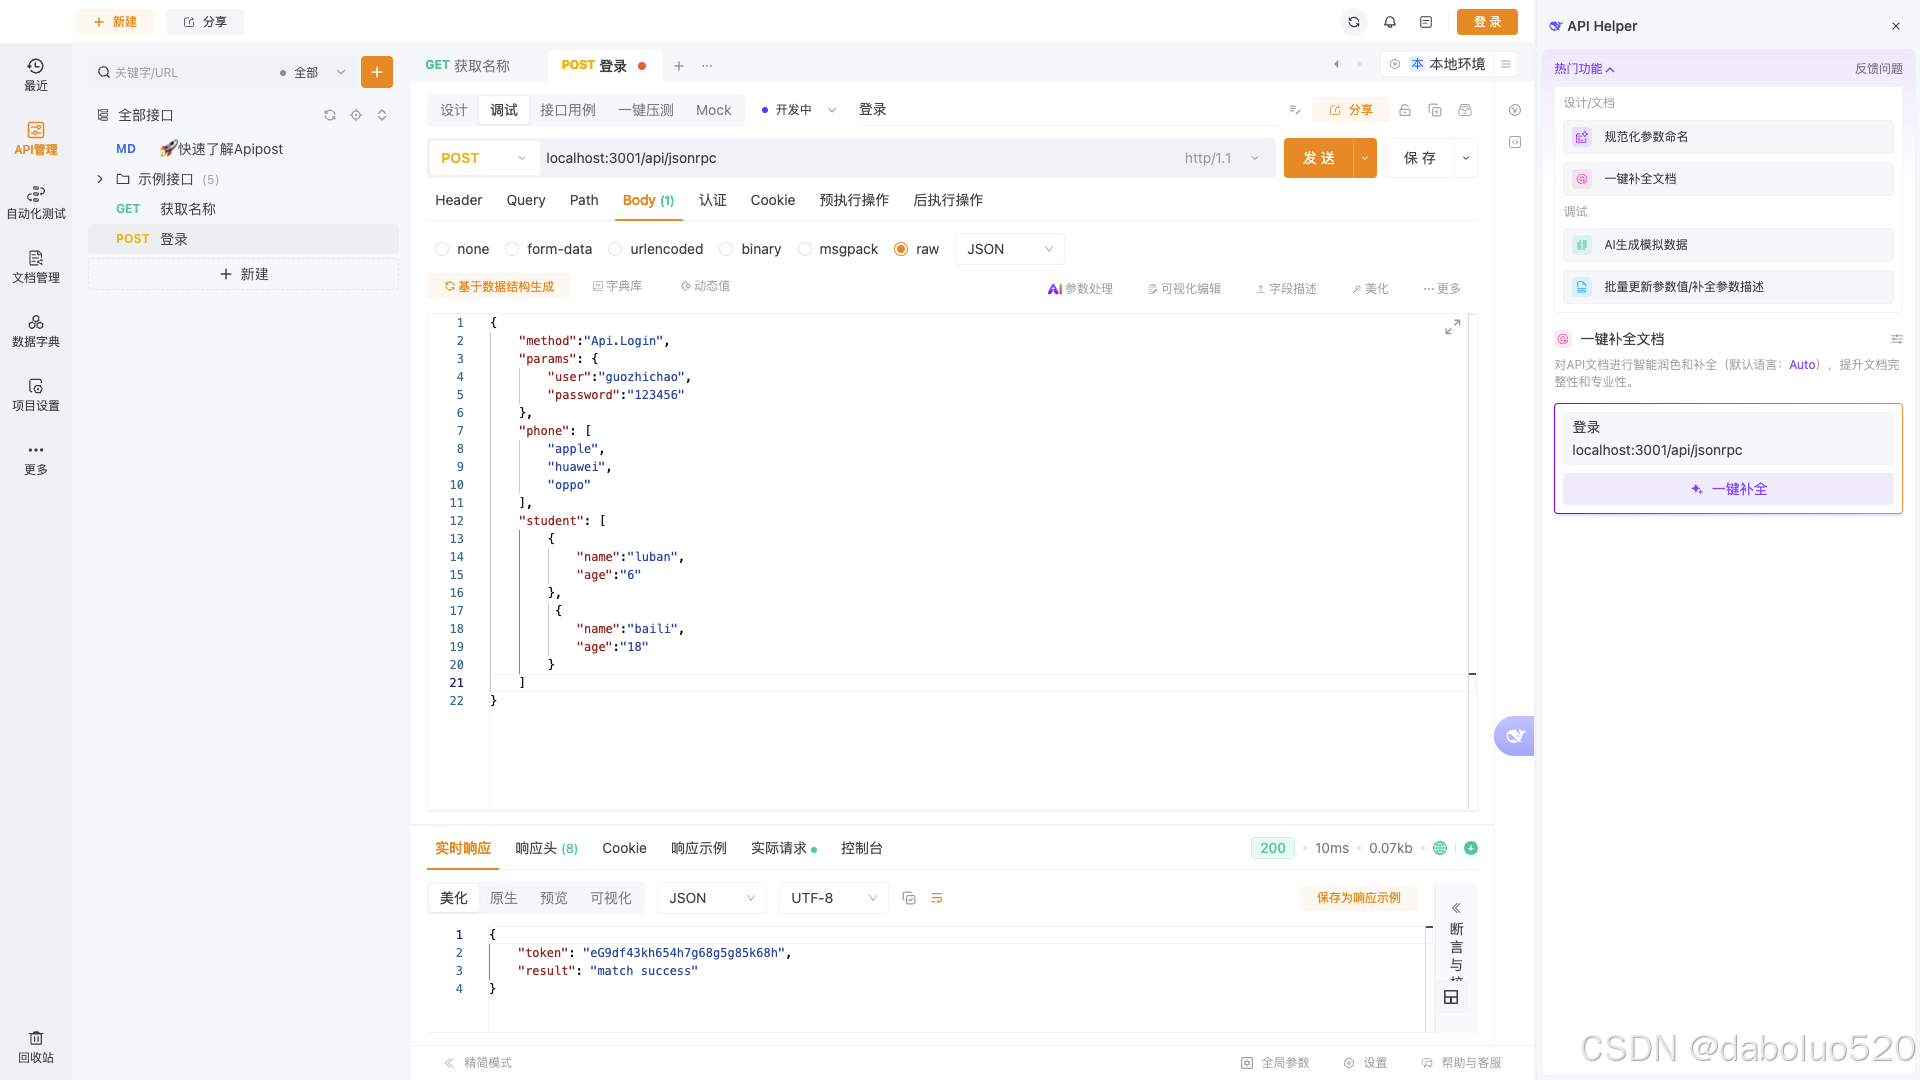
Task: Open the JSON raw format dropdown
Action: tap(1009, 249)
